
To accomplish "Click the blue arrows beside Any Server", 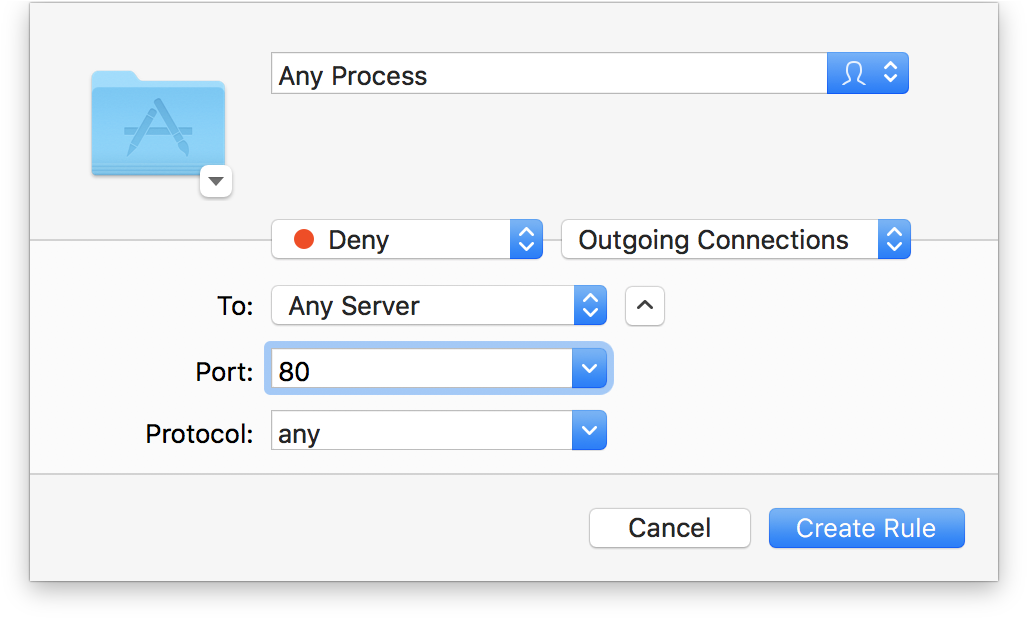I will point(591,305).
